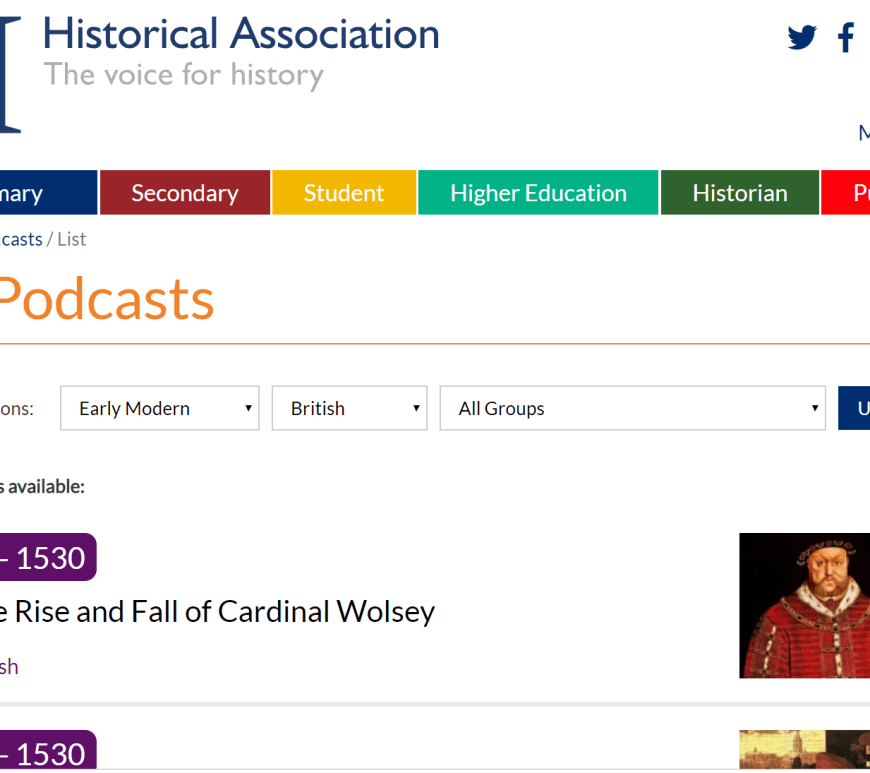This screenshot has width=870, height=773.
Task: Open the British region dropdown
Action: tap(349, 408)
